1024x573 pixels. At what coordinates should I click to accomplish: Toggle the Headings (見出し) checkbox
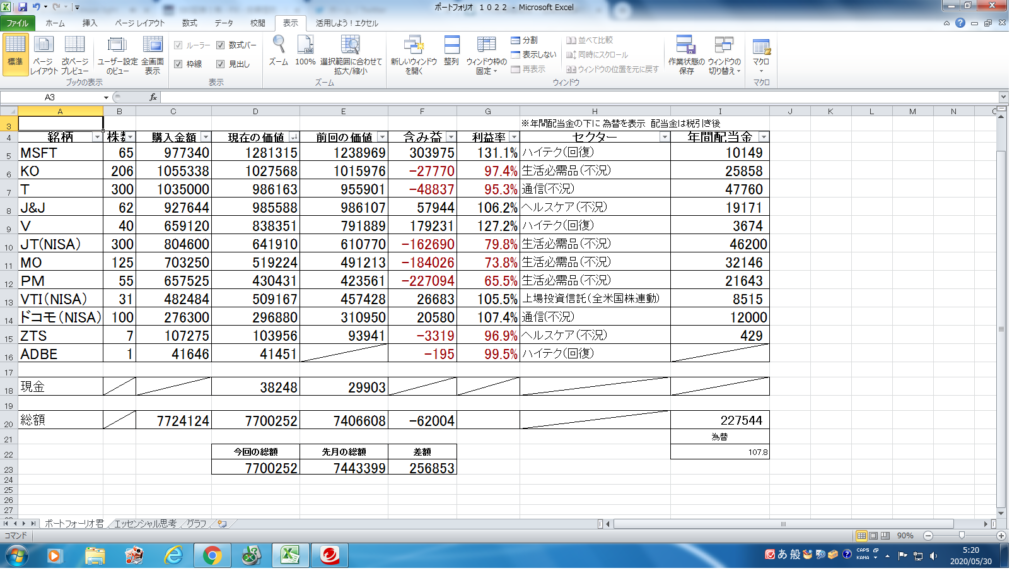(221, 64)
